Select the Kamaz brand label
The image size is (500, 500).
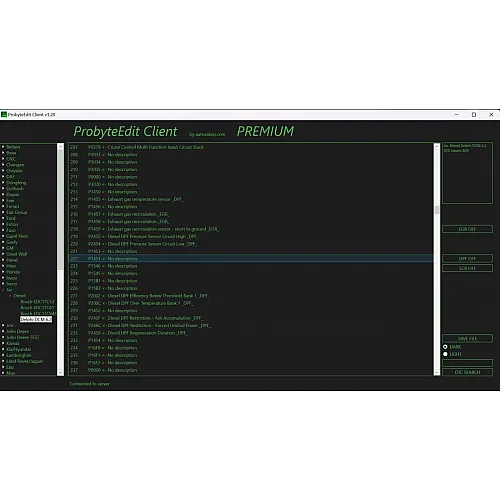click(13, 343)
